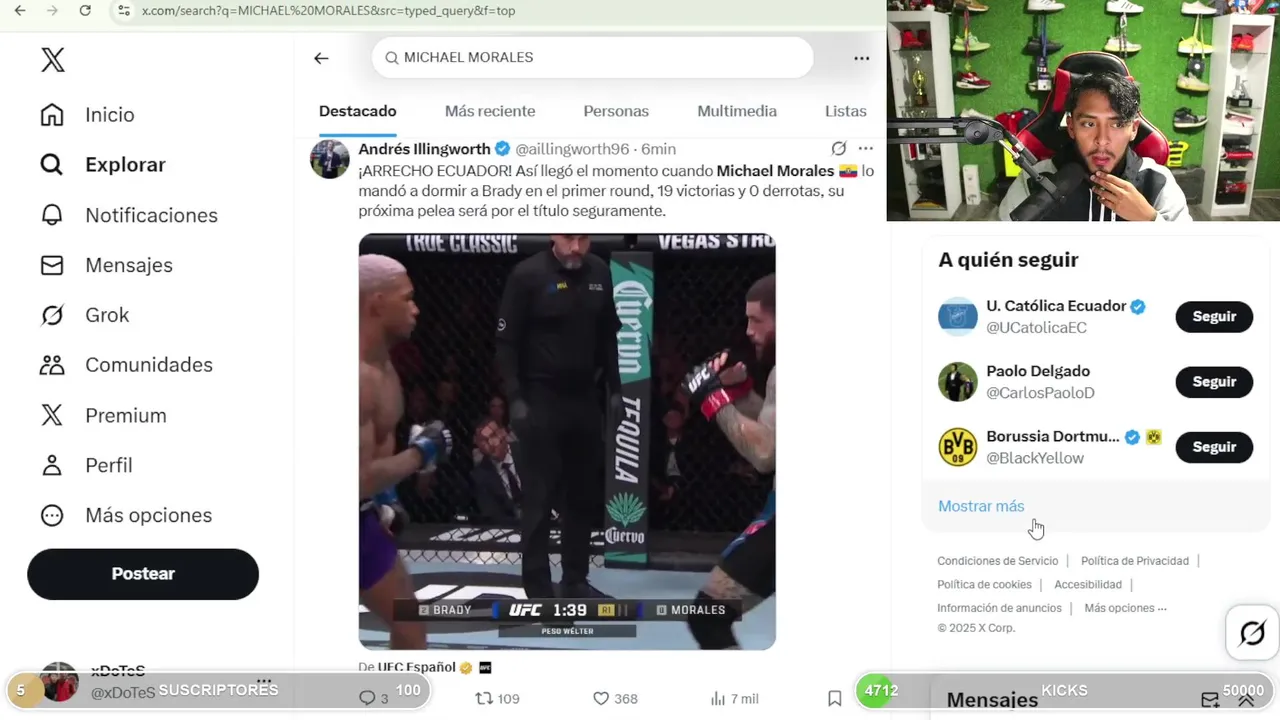Click the Postear button
The width and height of the screenshot is (1280, 720).
point(143,574)
